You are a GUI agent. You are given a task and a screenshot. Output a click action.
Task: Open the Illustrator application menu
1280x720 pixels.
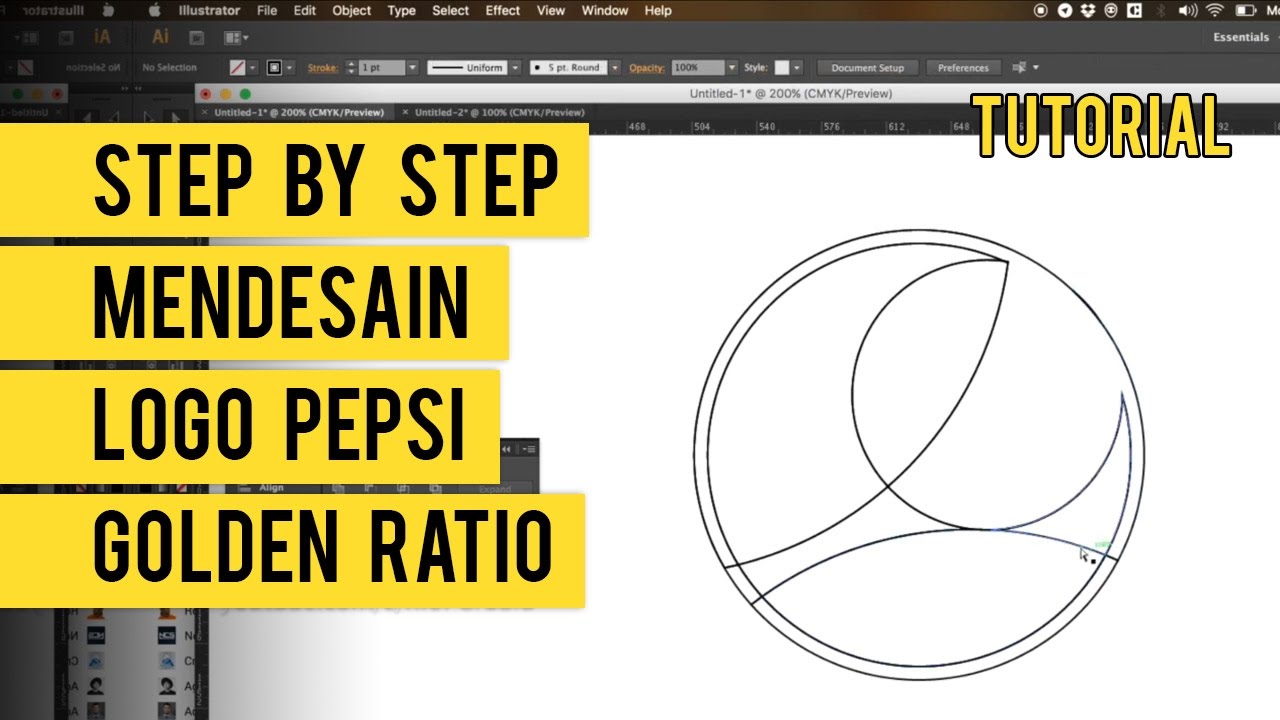209,11
